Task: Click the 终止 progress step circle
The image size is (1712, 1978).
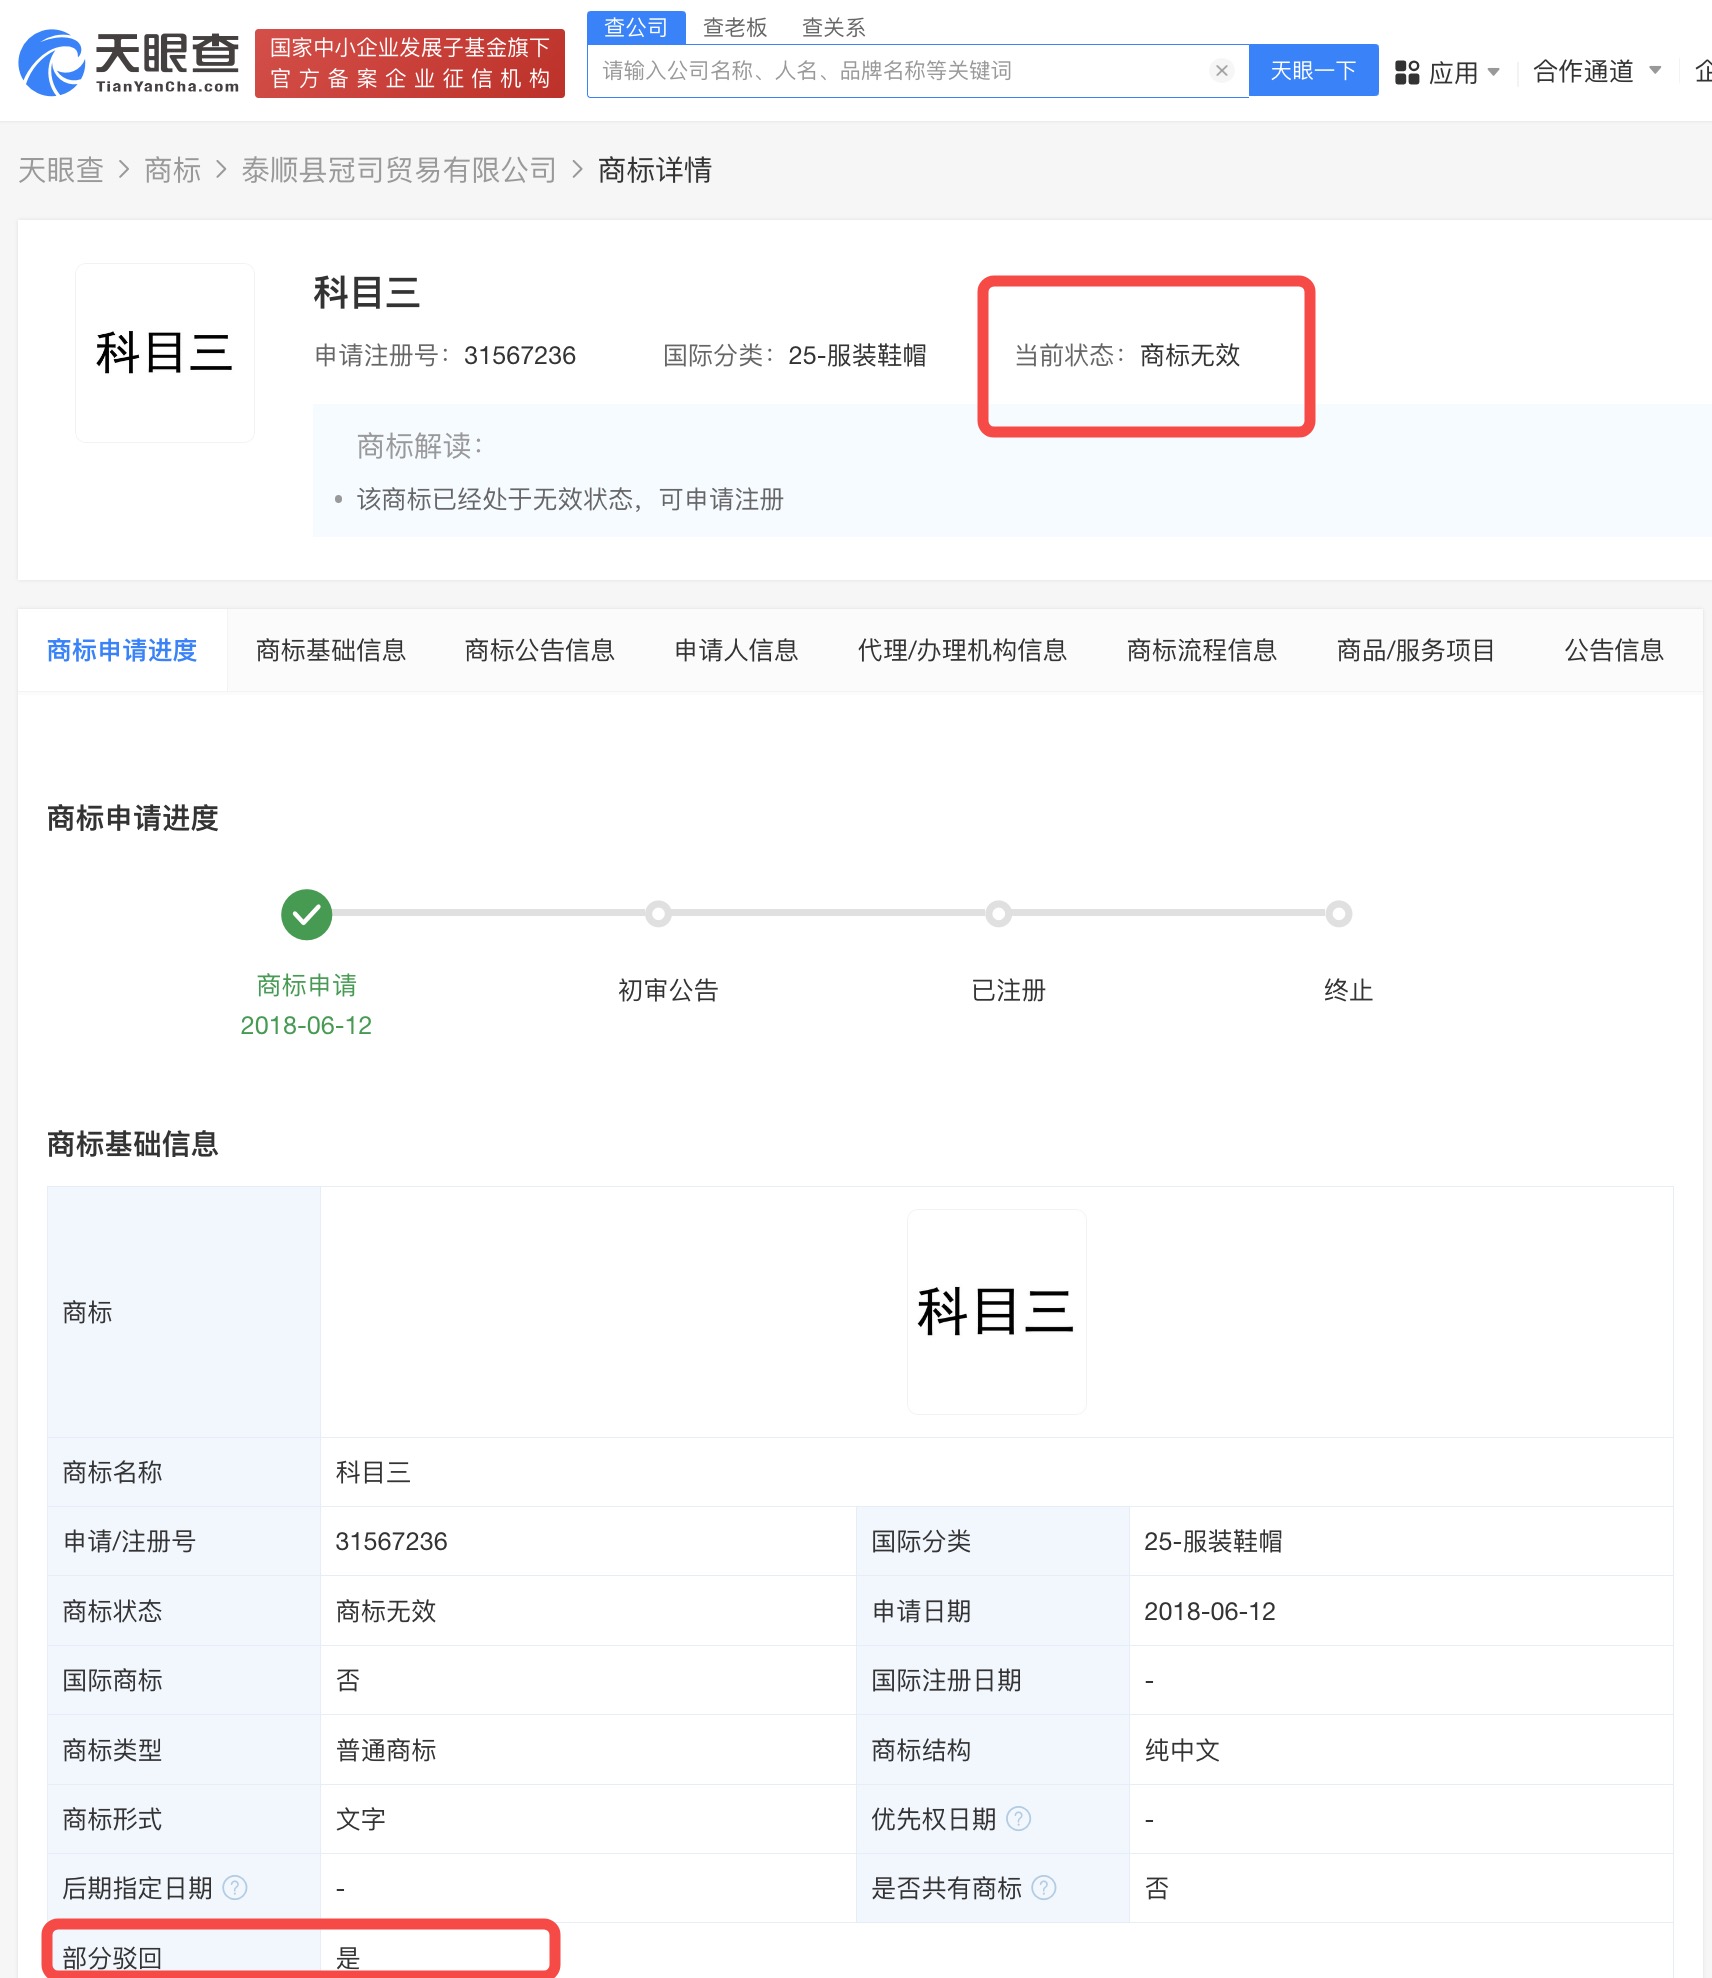Action: click(1339, 914)
